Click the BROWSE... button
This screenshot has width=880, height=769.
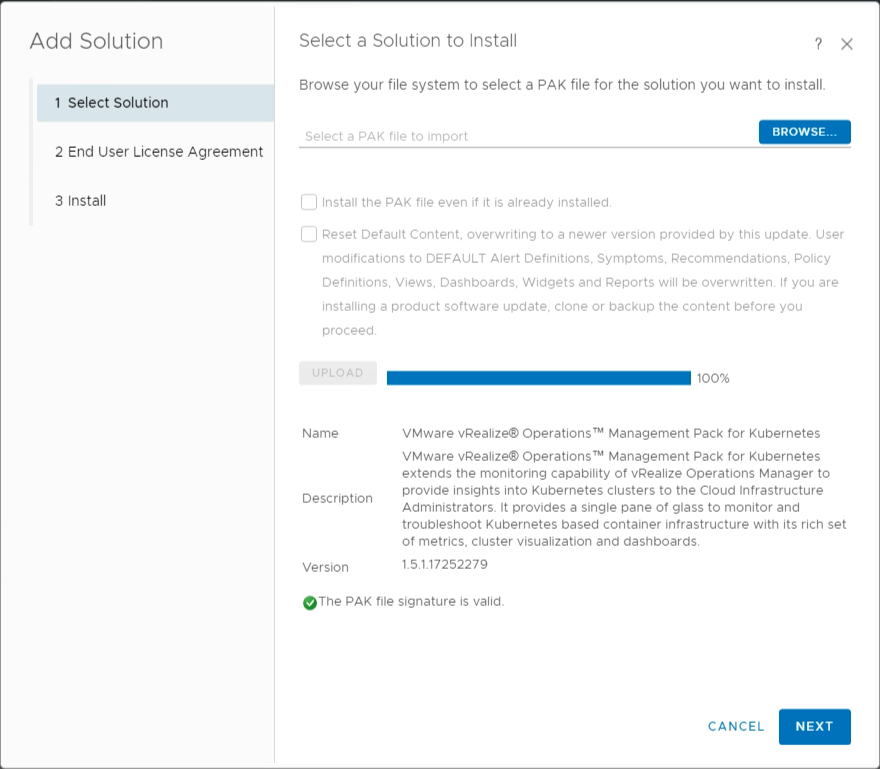[x=805, y=132]
